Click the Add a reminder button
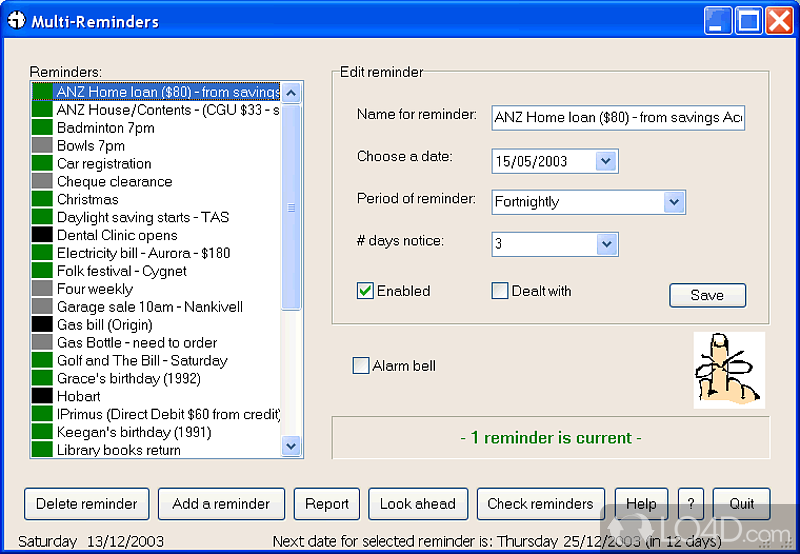 pos(221,504)
